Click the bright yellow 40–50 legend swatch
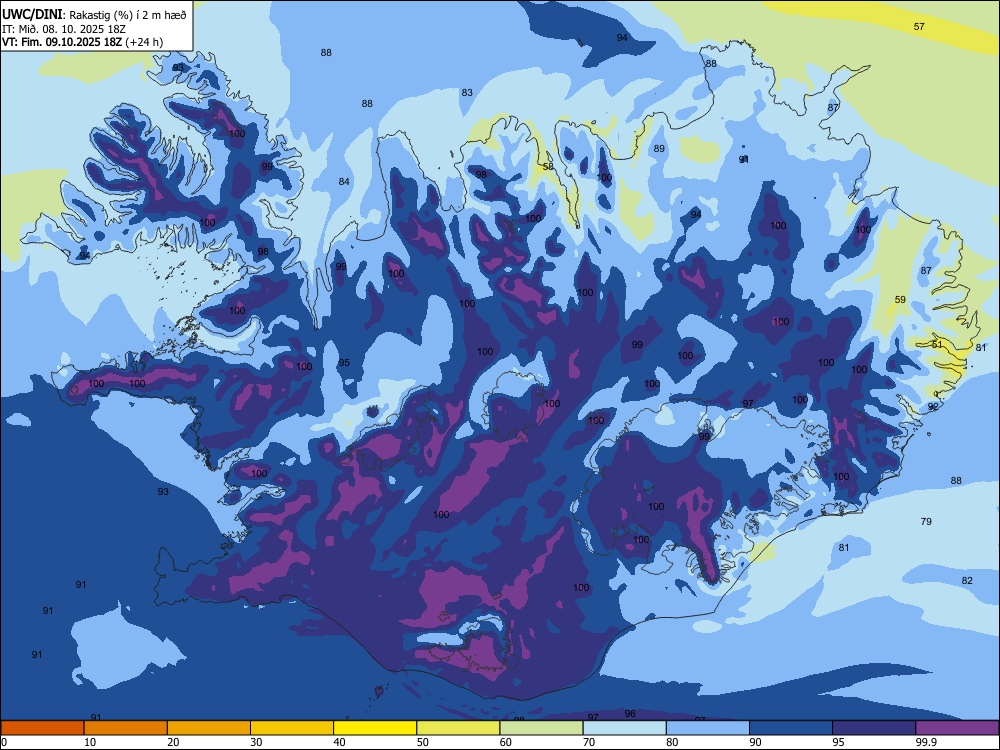 point(375,728)
